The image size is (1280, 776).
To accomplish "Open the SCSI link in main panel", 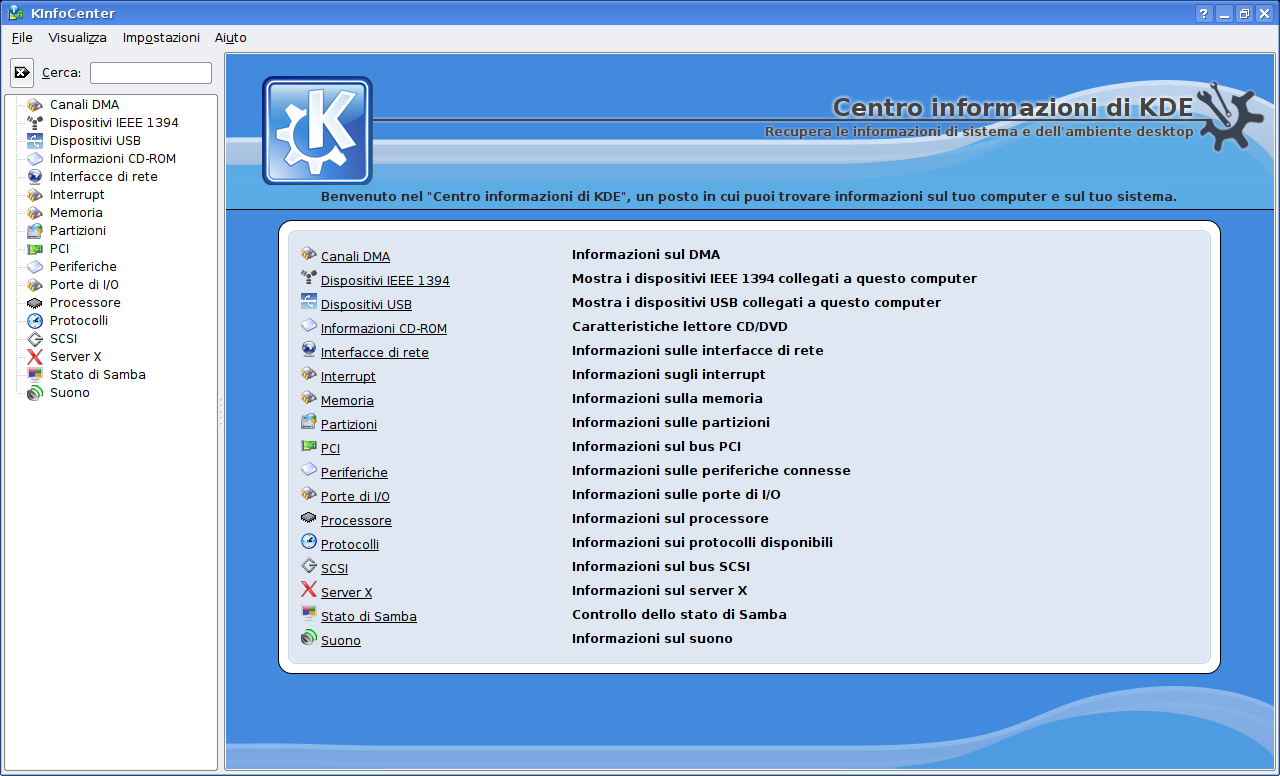I will click(334, 569).
